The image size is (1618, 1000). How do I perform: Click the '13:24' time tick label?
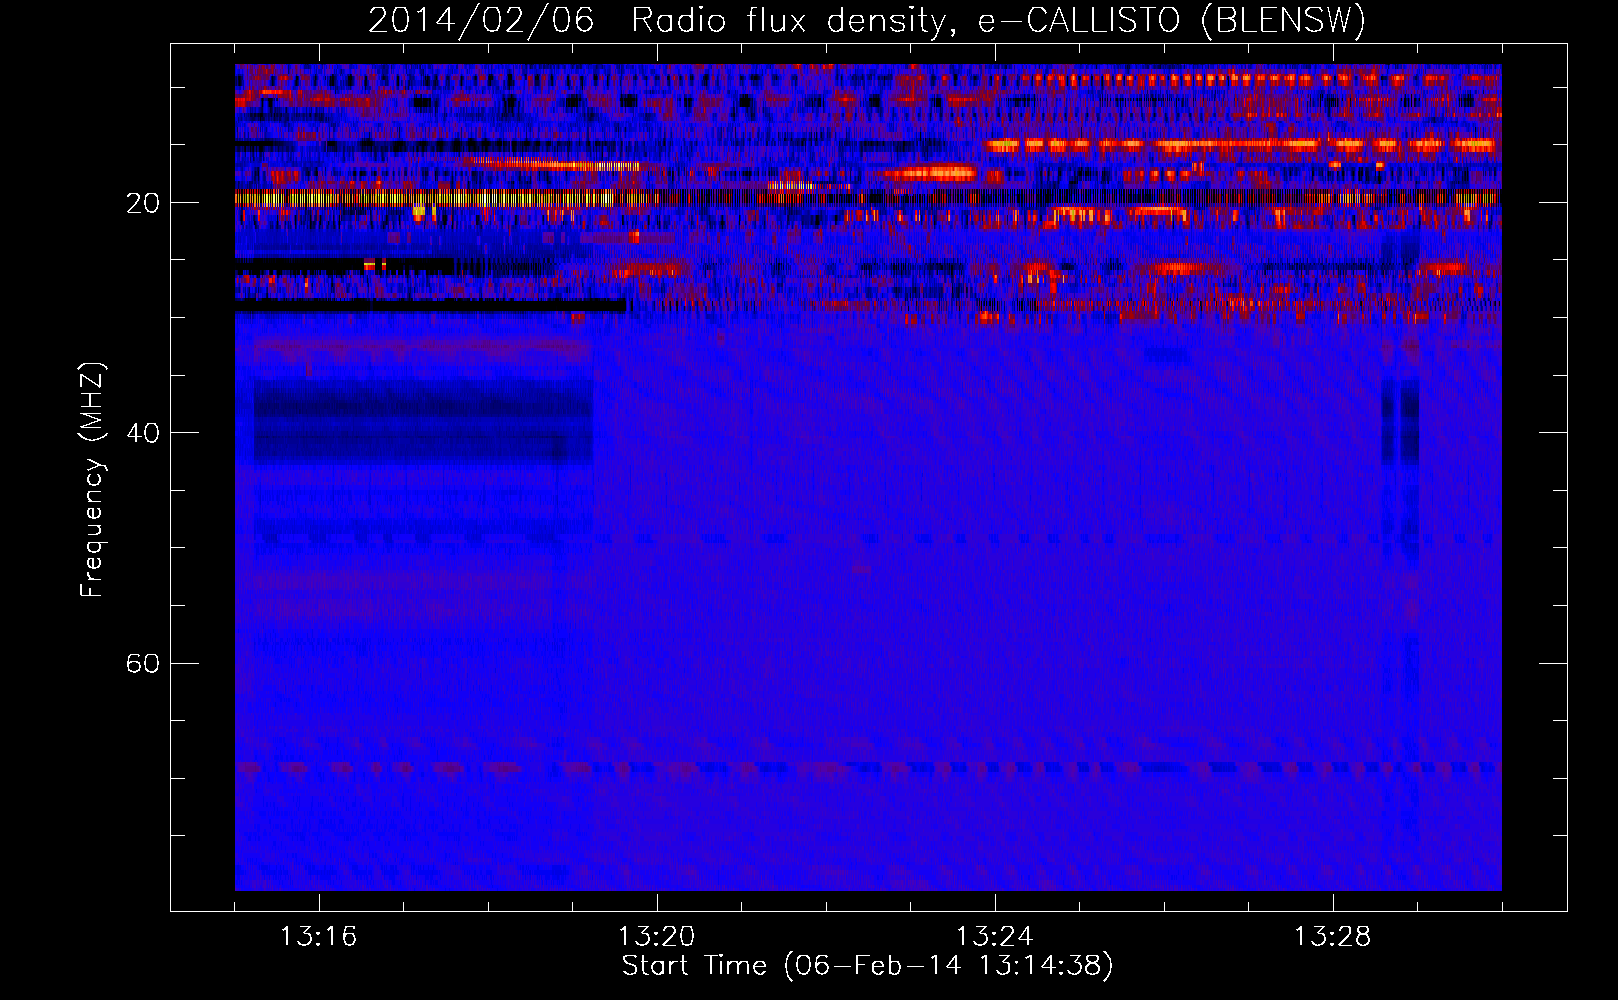[x=994, y=937]
